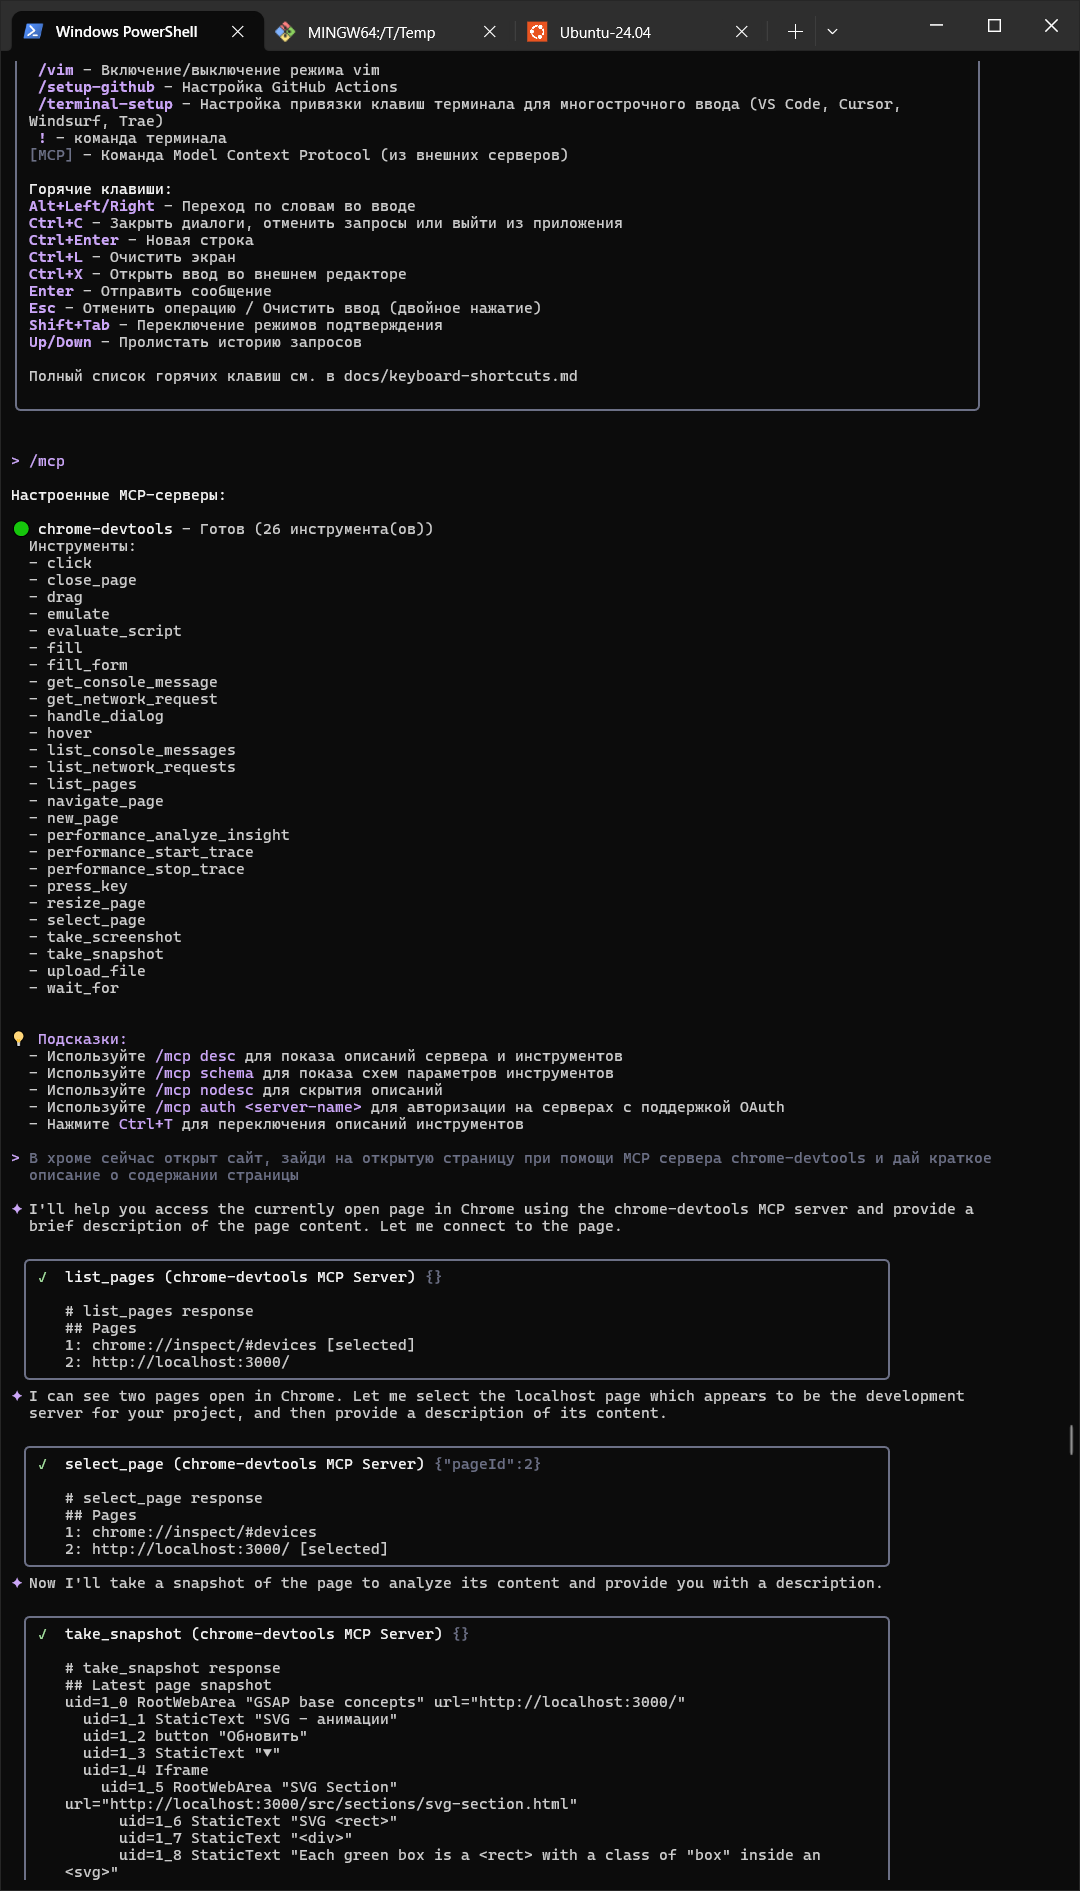Click the Ubuntu logo on the Ubuntu-24.04 tab

click(537, 32)
